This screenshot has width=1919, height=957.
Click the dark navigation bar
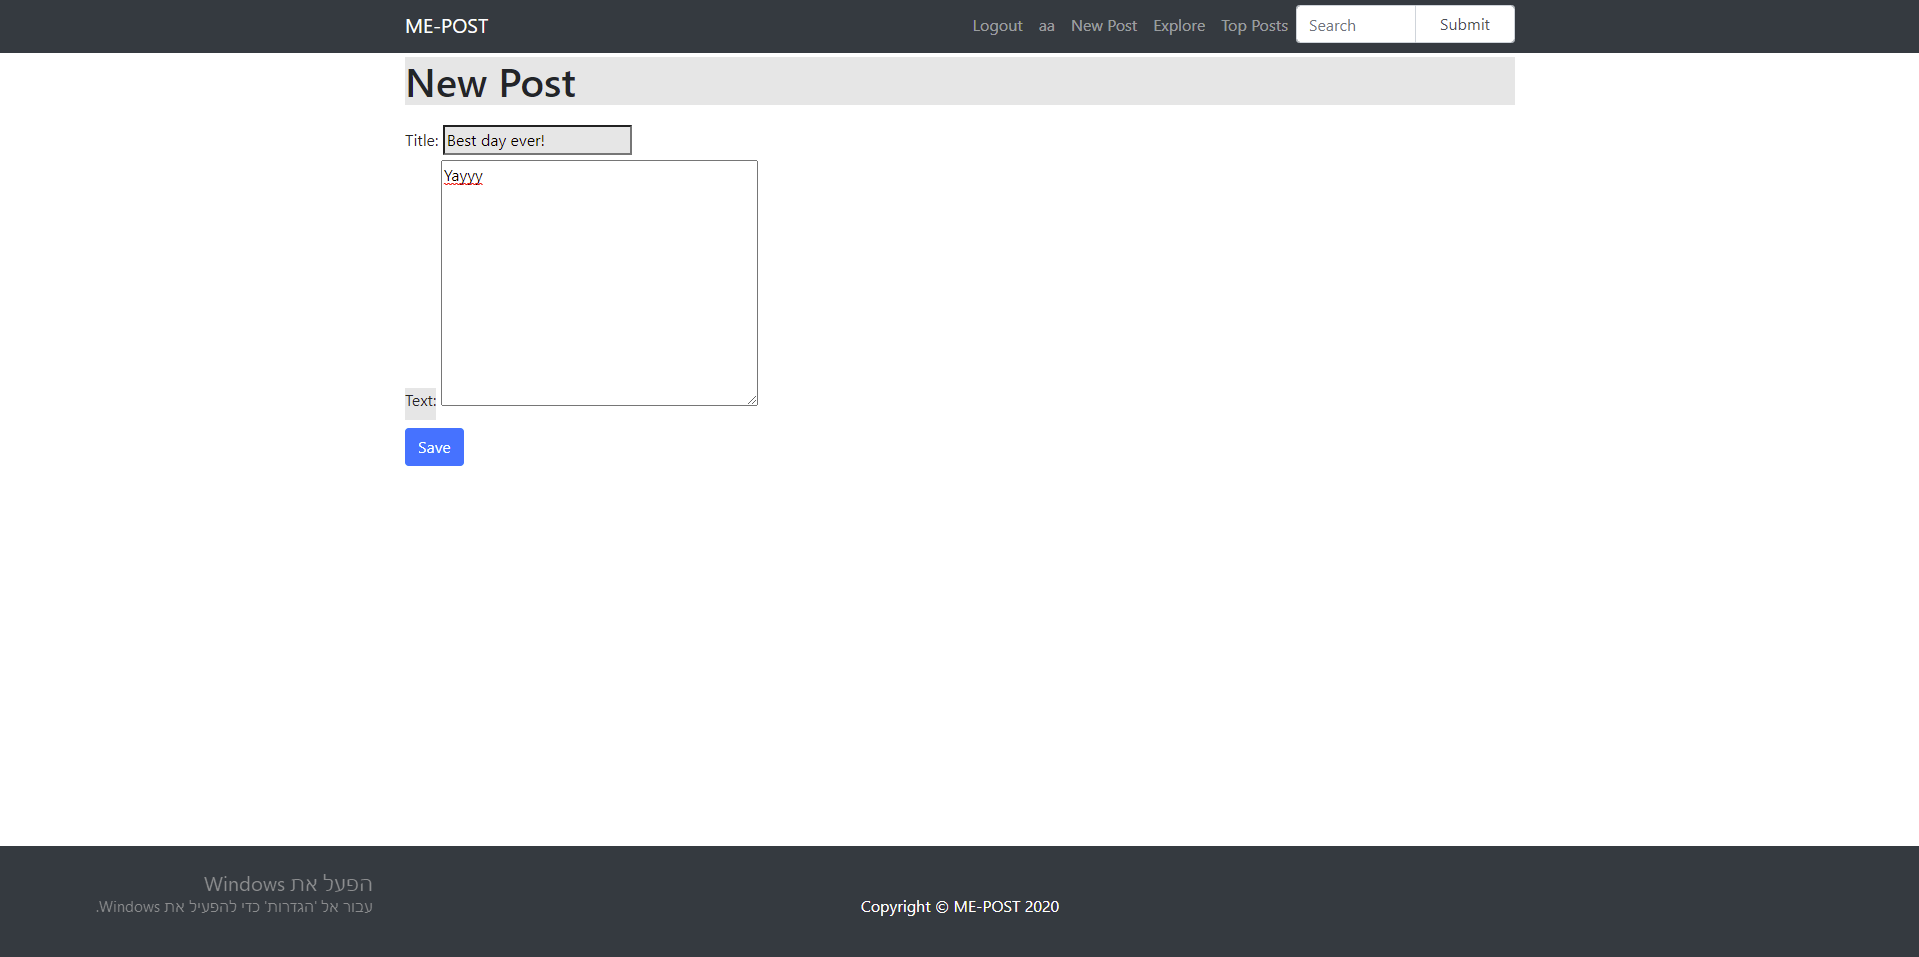[x=700, y=26]
